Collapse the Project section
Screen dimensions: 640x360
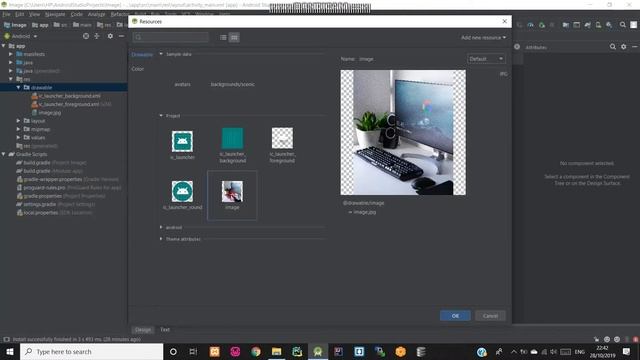click(x=161, y=116)
